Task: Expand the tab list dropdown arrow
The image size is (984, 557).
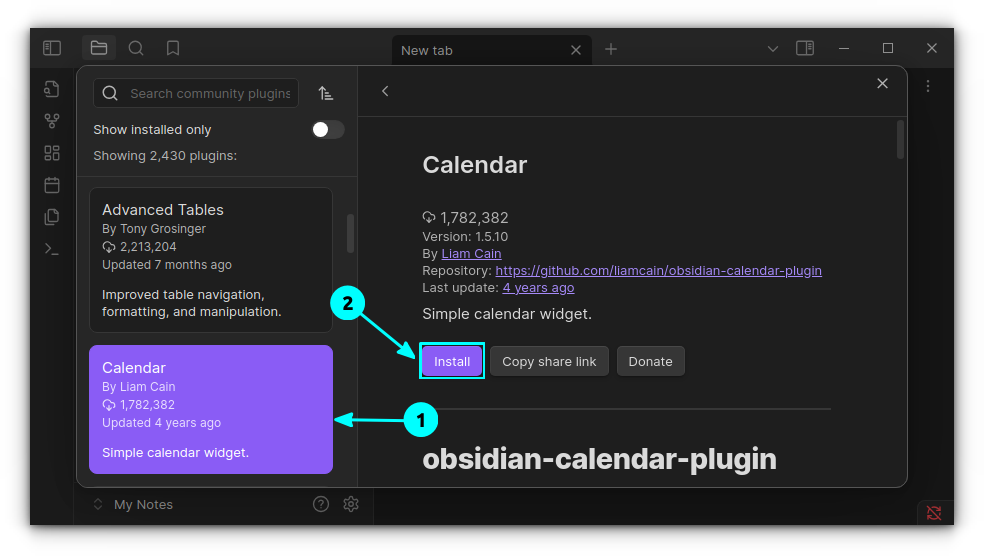Action: (772, 49)
